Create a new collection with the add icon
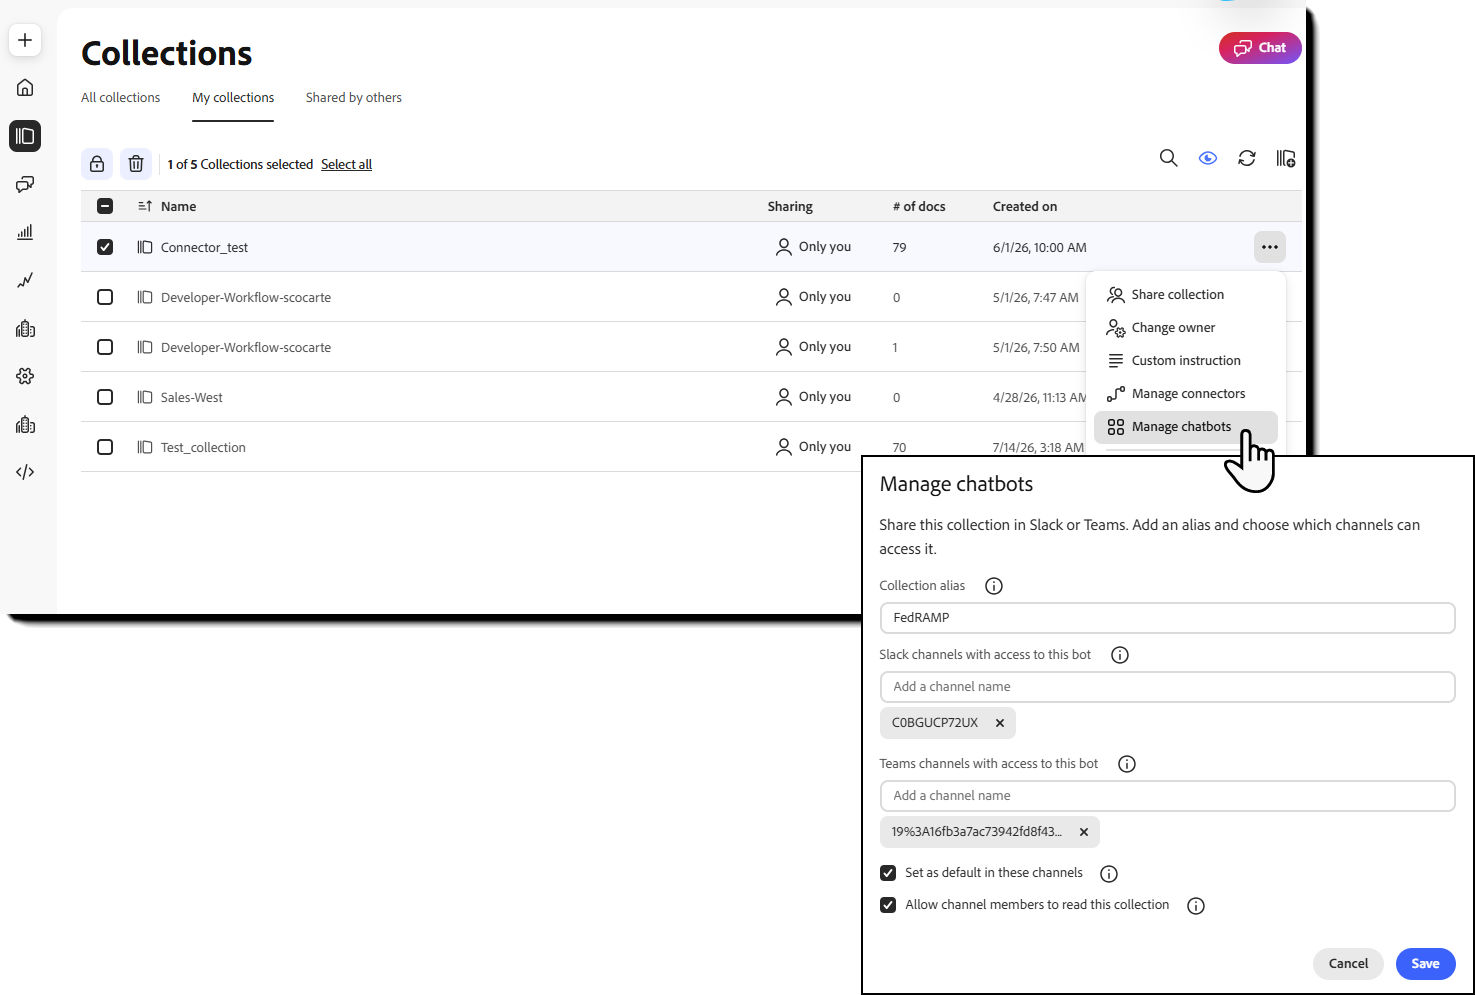 click(x=1286, y=158)
